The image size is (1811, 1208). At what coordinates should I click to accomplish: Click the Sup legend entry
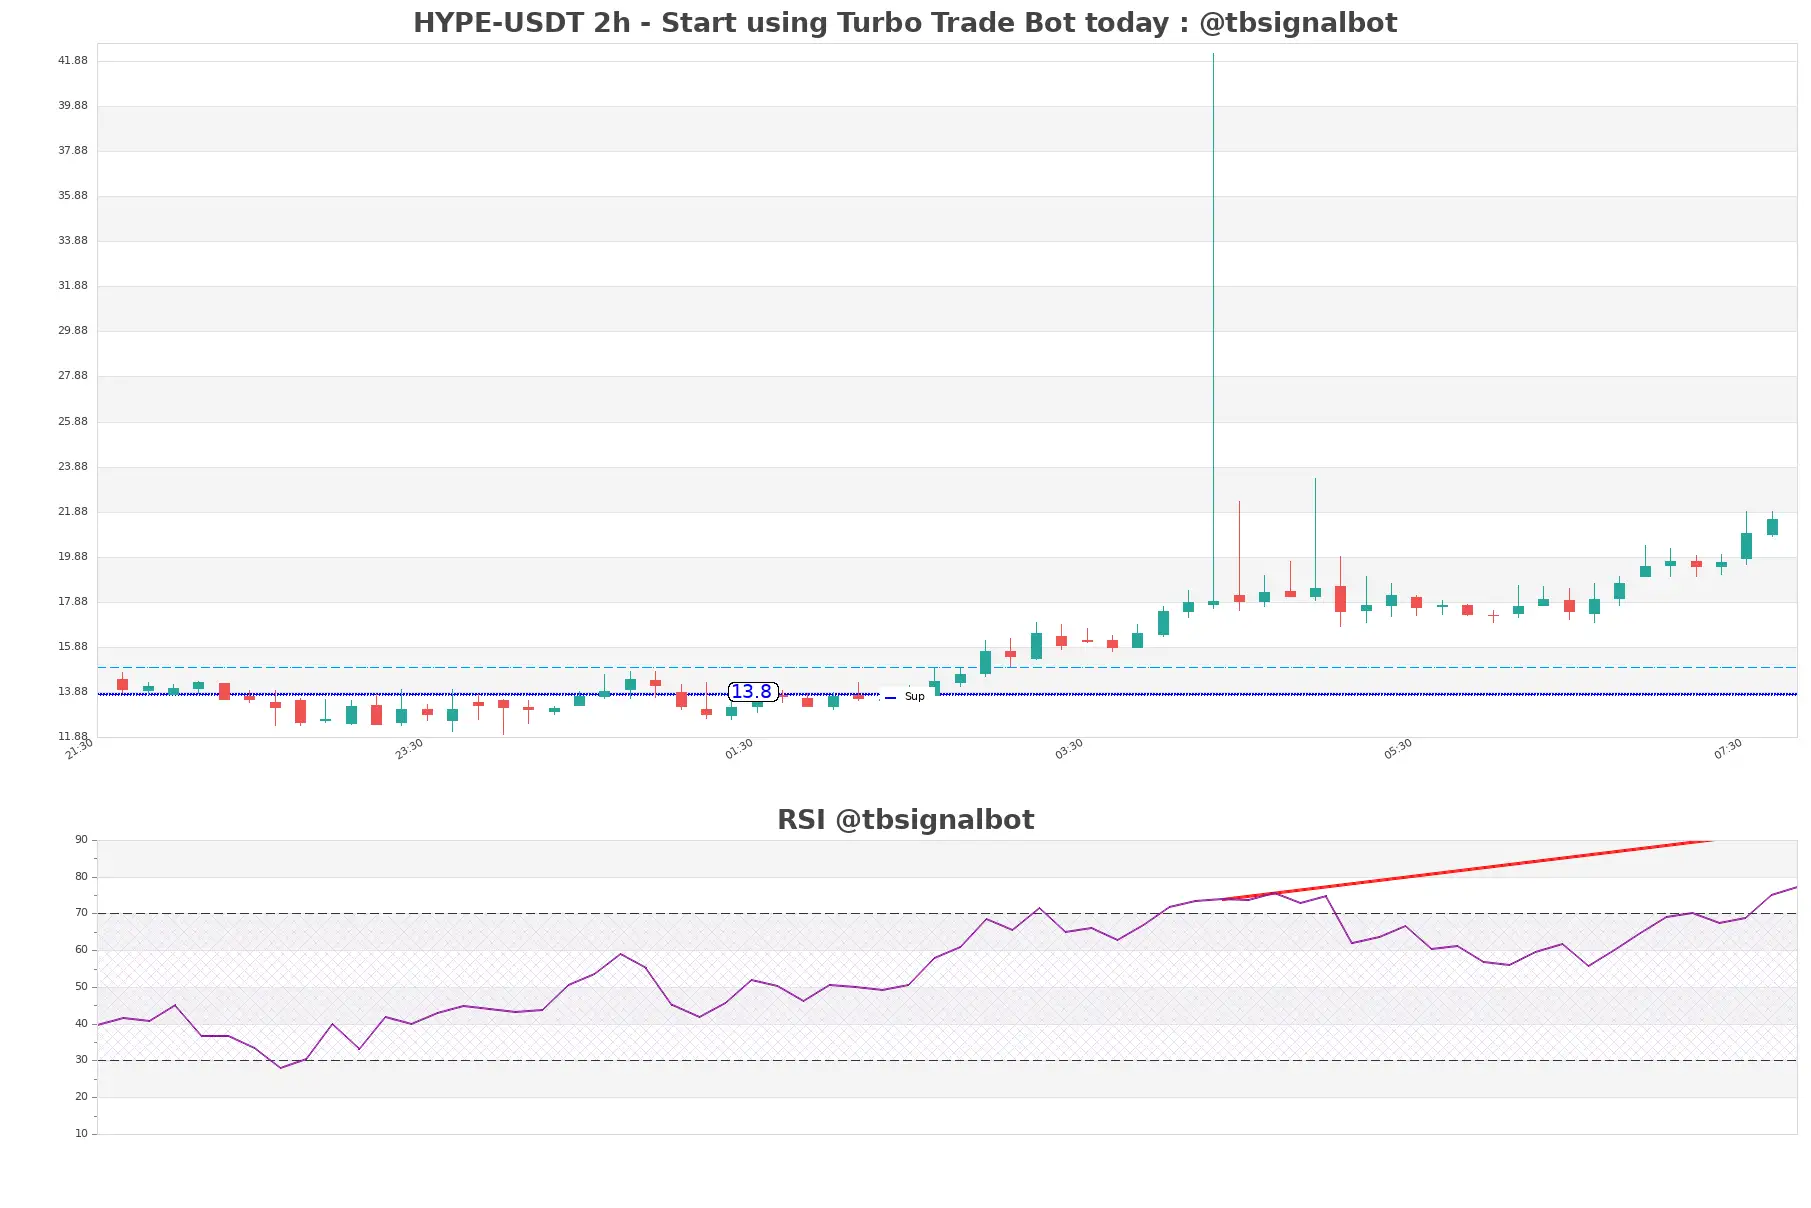[905, 697]
